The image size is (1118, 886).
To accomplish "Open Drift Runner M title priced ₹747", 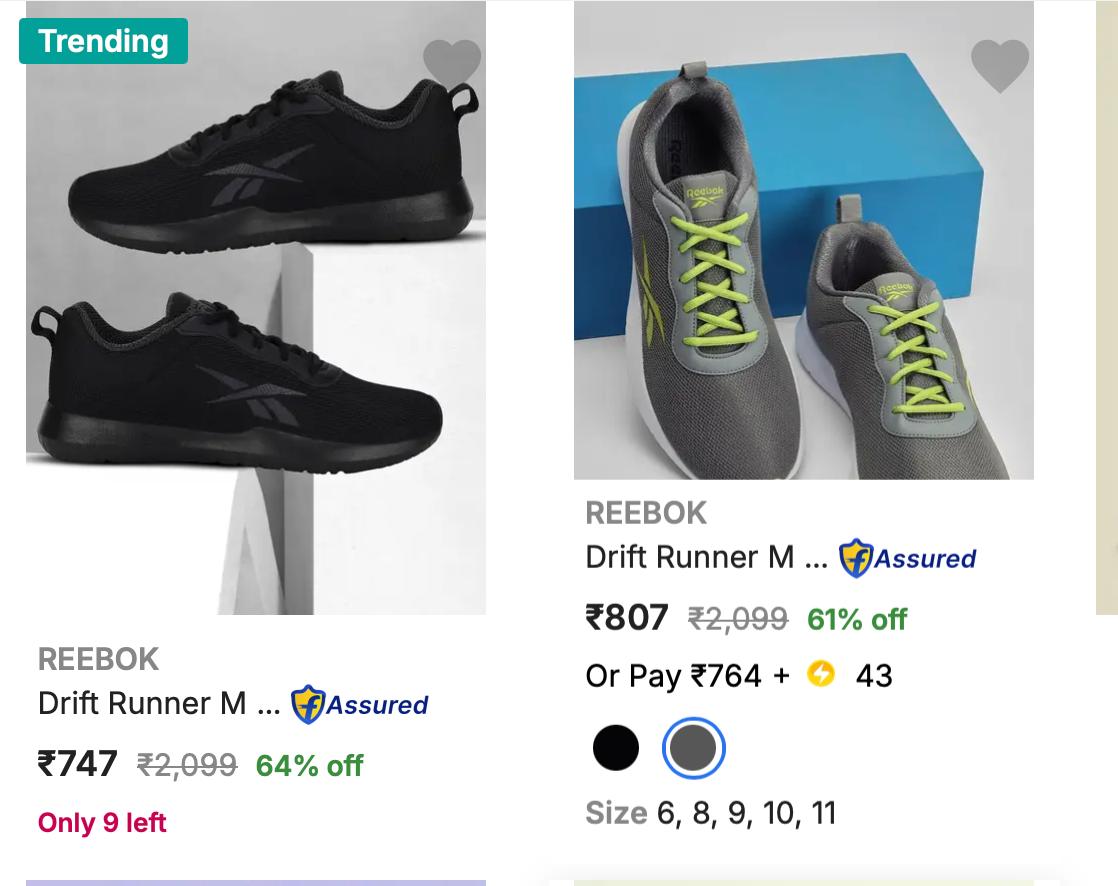I will [158, 703].
